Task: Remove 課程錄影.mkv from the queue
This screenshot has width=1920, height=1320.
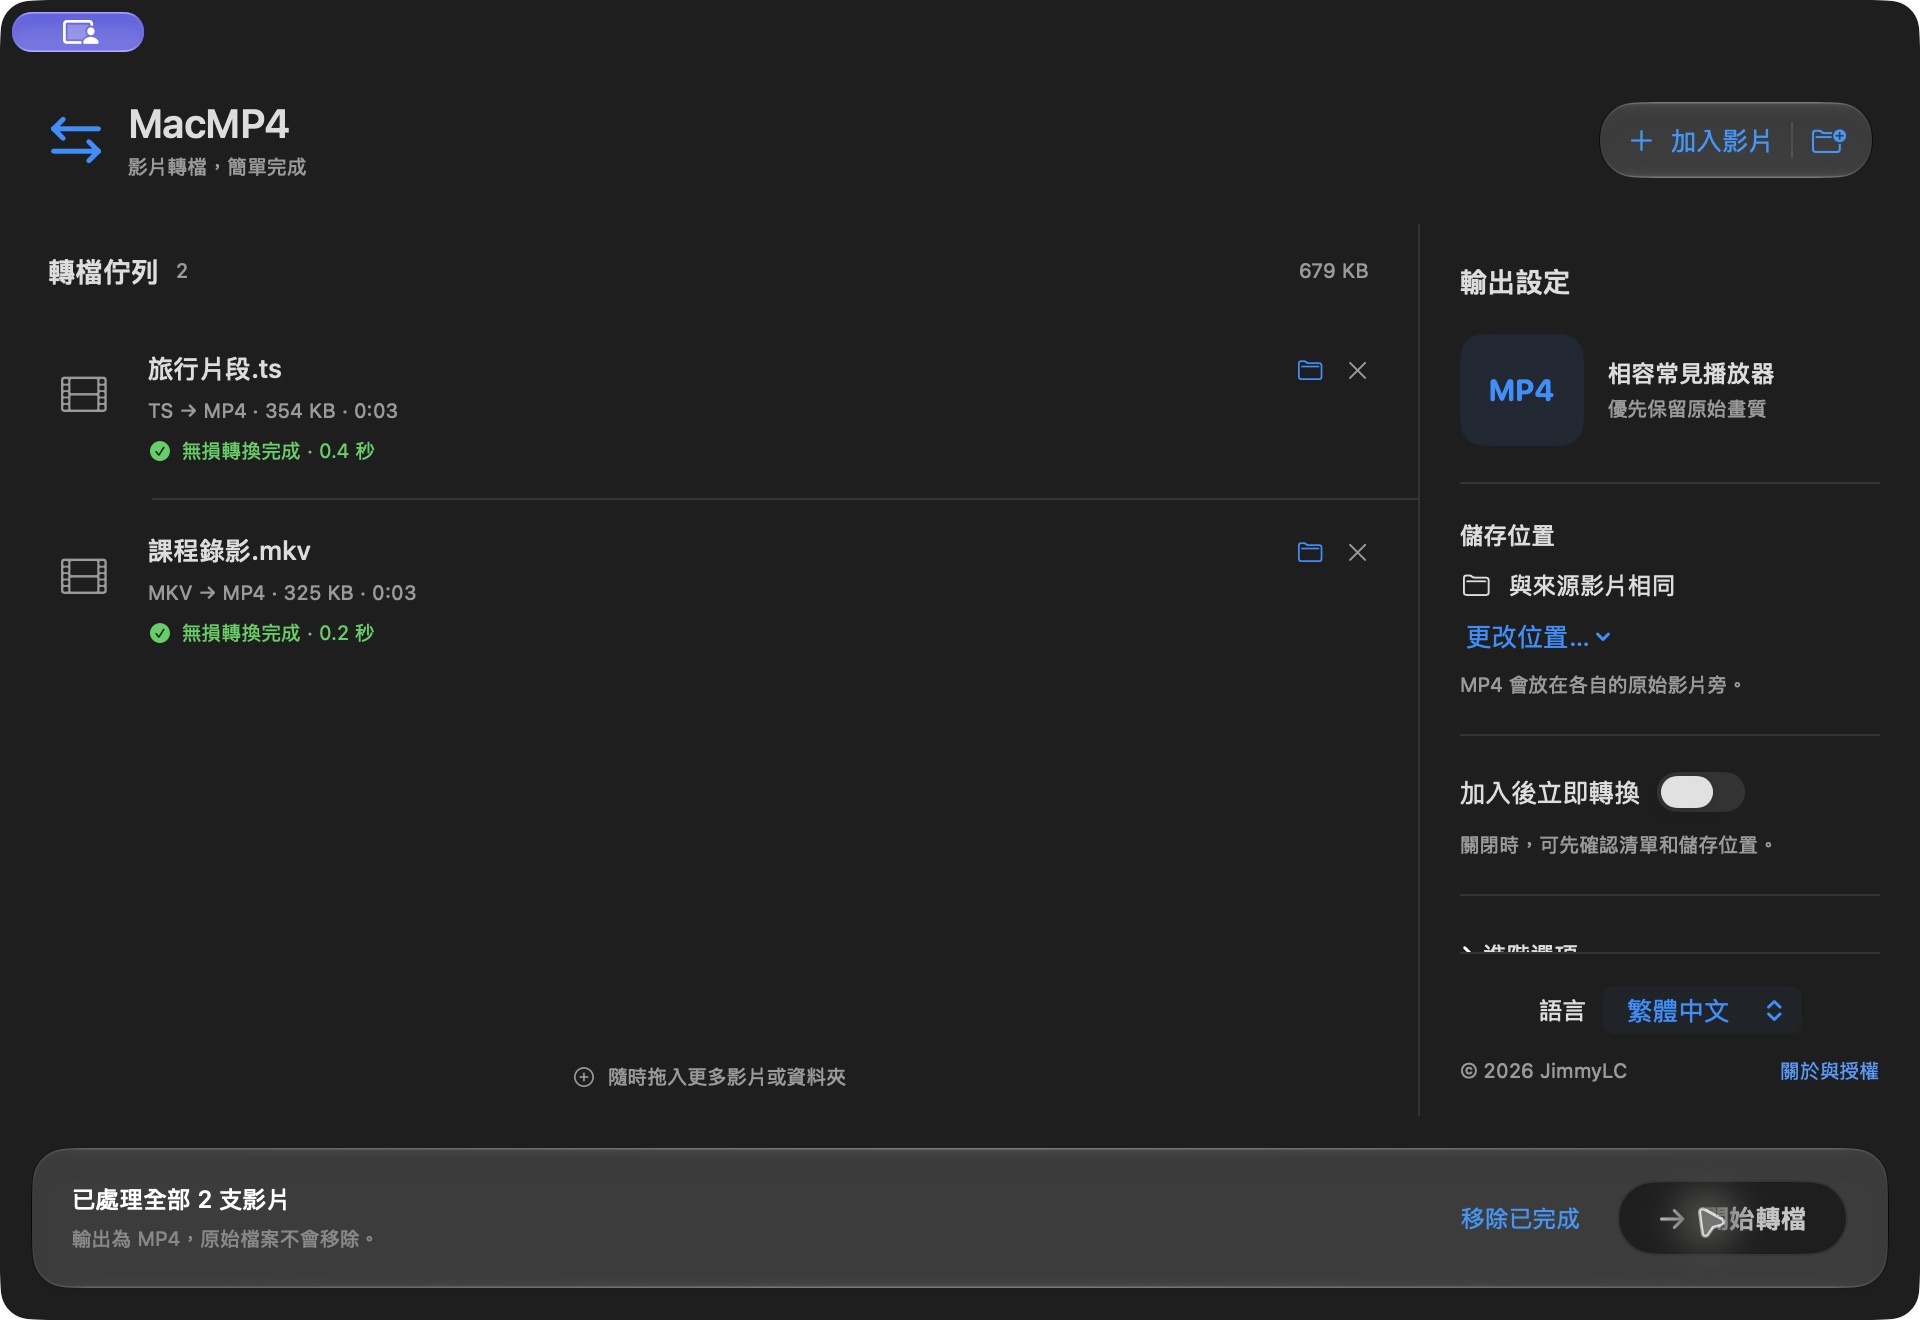Action: pyautogui.click(x=1357, y=552)
